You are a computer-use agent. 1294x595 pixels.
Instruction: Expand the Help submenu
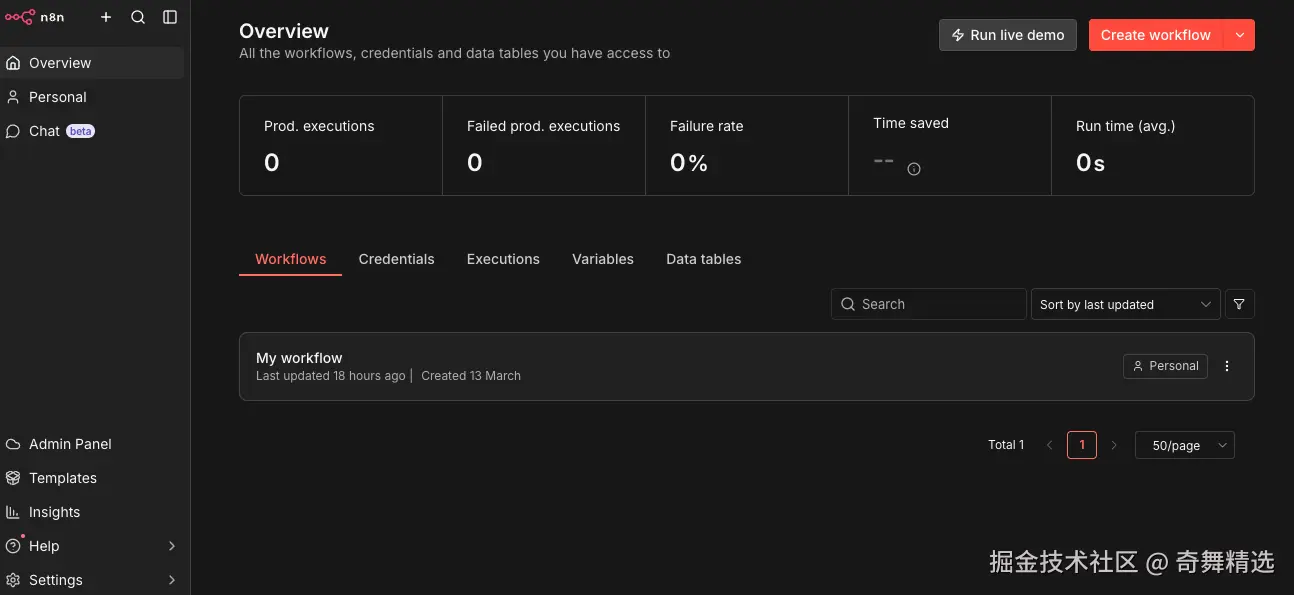coord(171,546)
